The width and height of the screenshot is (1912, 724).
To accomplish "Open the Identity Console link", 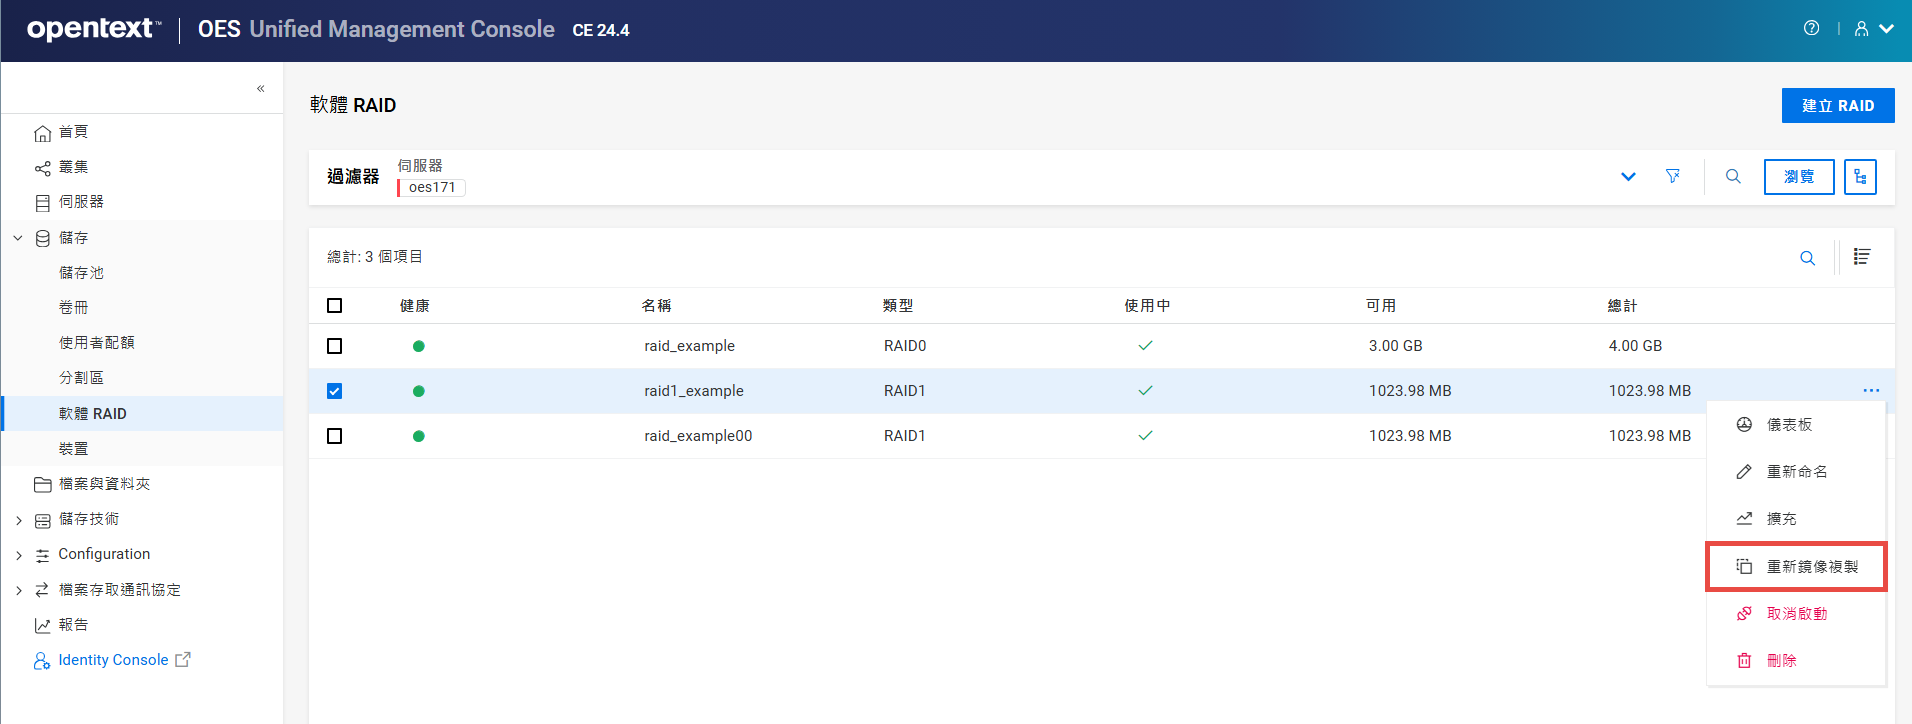I will point(113,660).
